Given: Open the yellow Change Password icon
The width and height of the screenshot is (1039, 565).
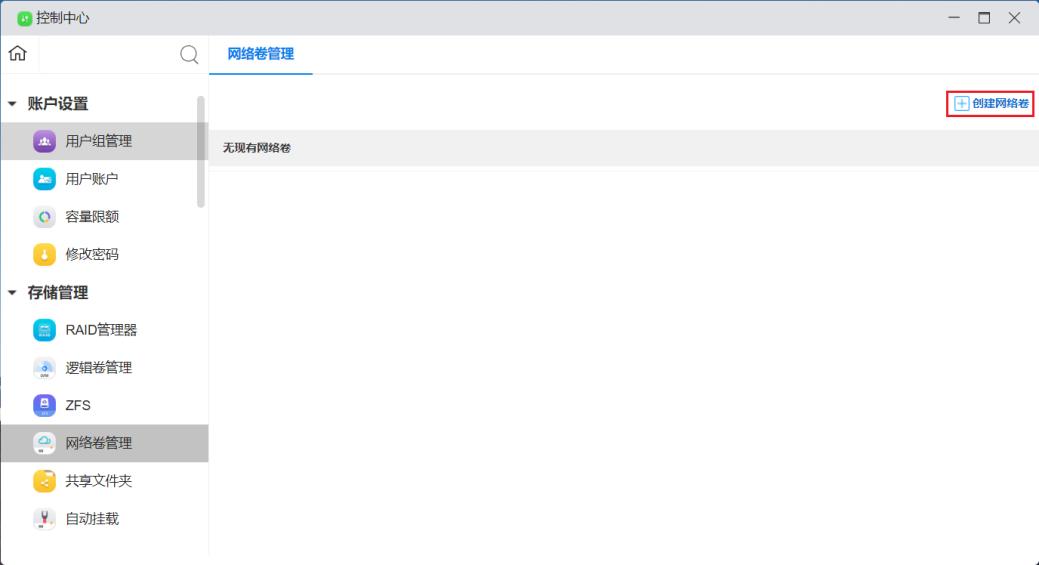Looking at the screenshot, I should (45, 254).
